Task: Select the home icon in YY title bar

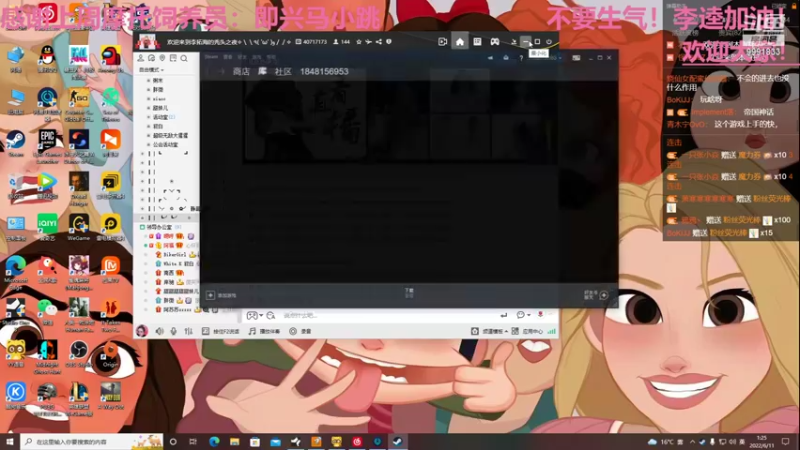Action: tap(460, 42)
